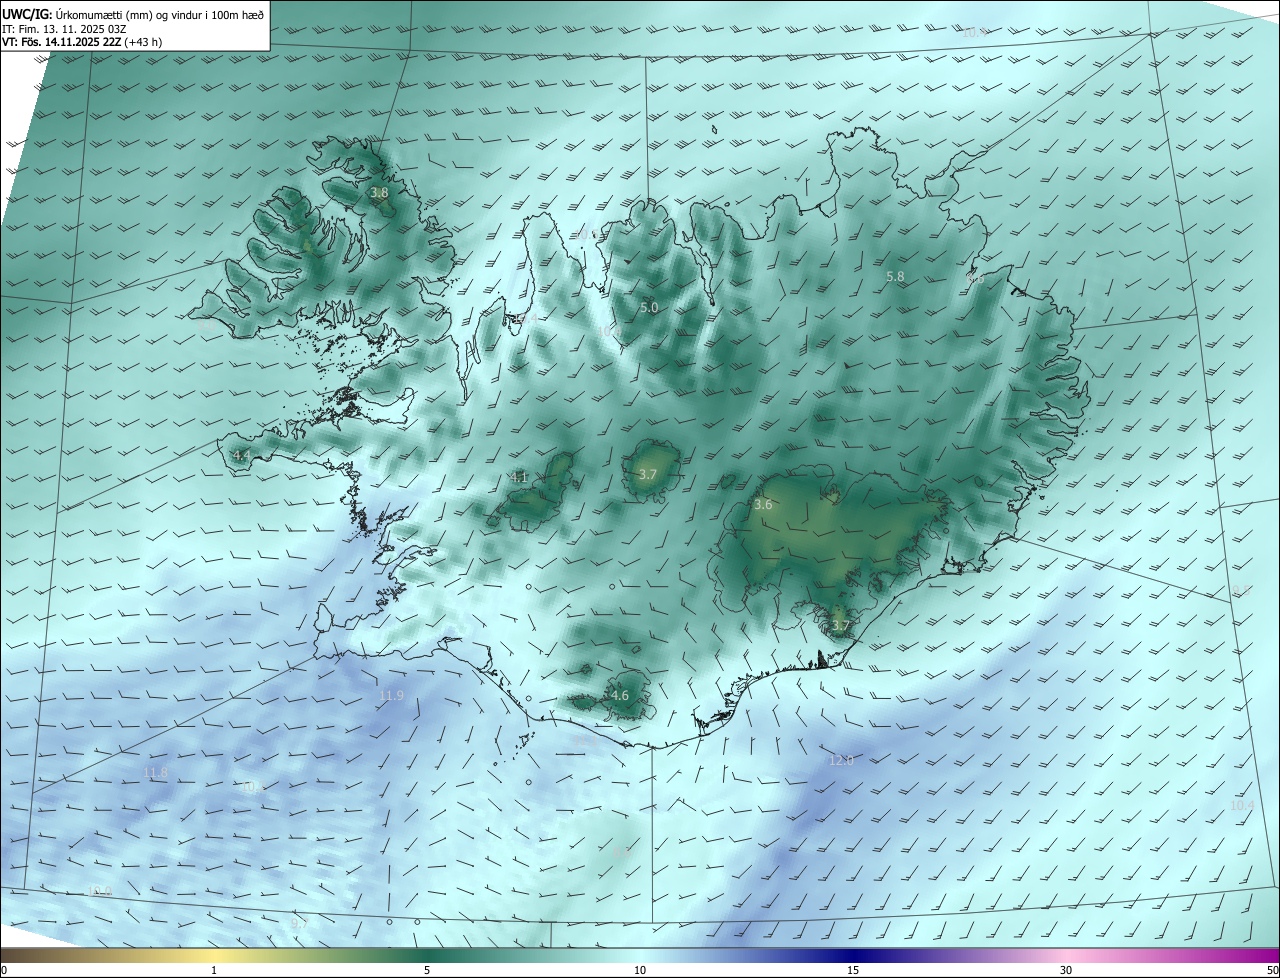Select the IT: Fim. 13. 11. 2025 03Z line
This screenshot has width=1280, height=978.
pyautogui.click(x=64, y=28)
